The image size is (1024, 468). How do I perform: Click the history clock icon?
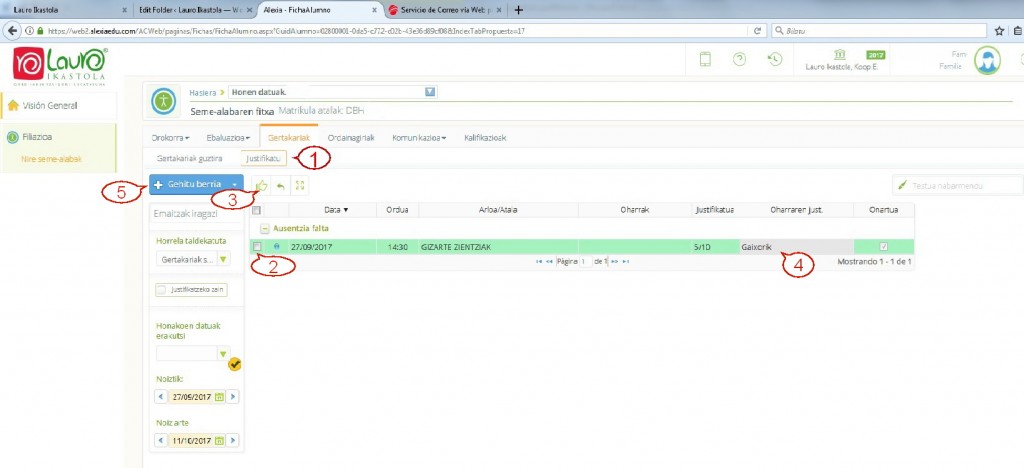(775, 59)
